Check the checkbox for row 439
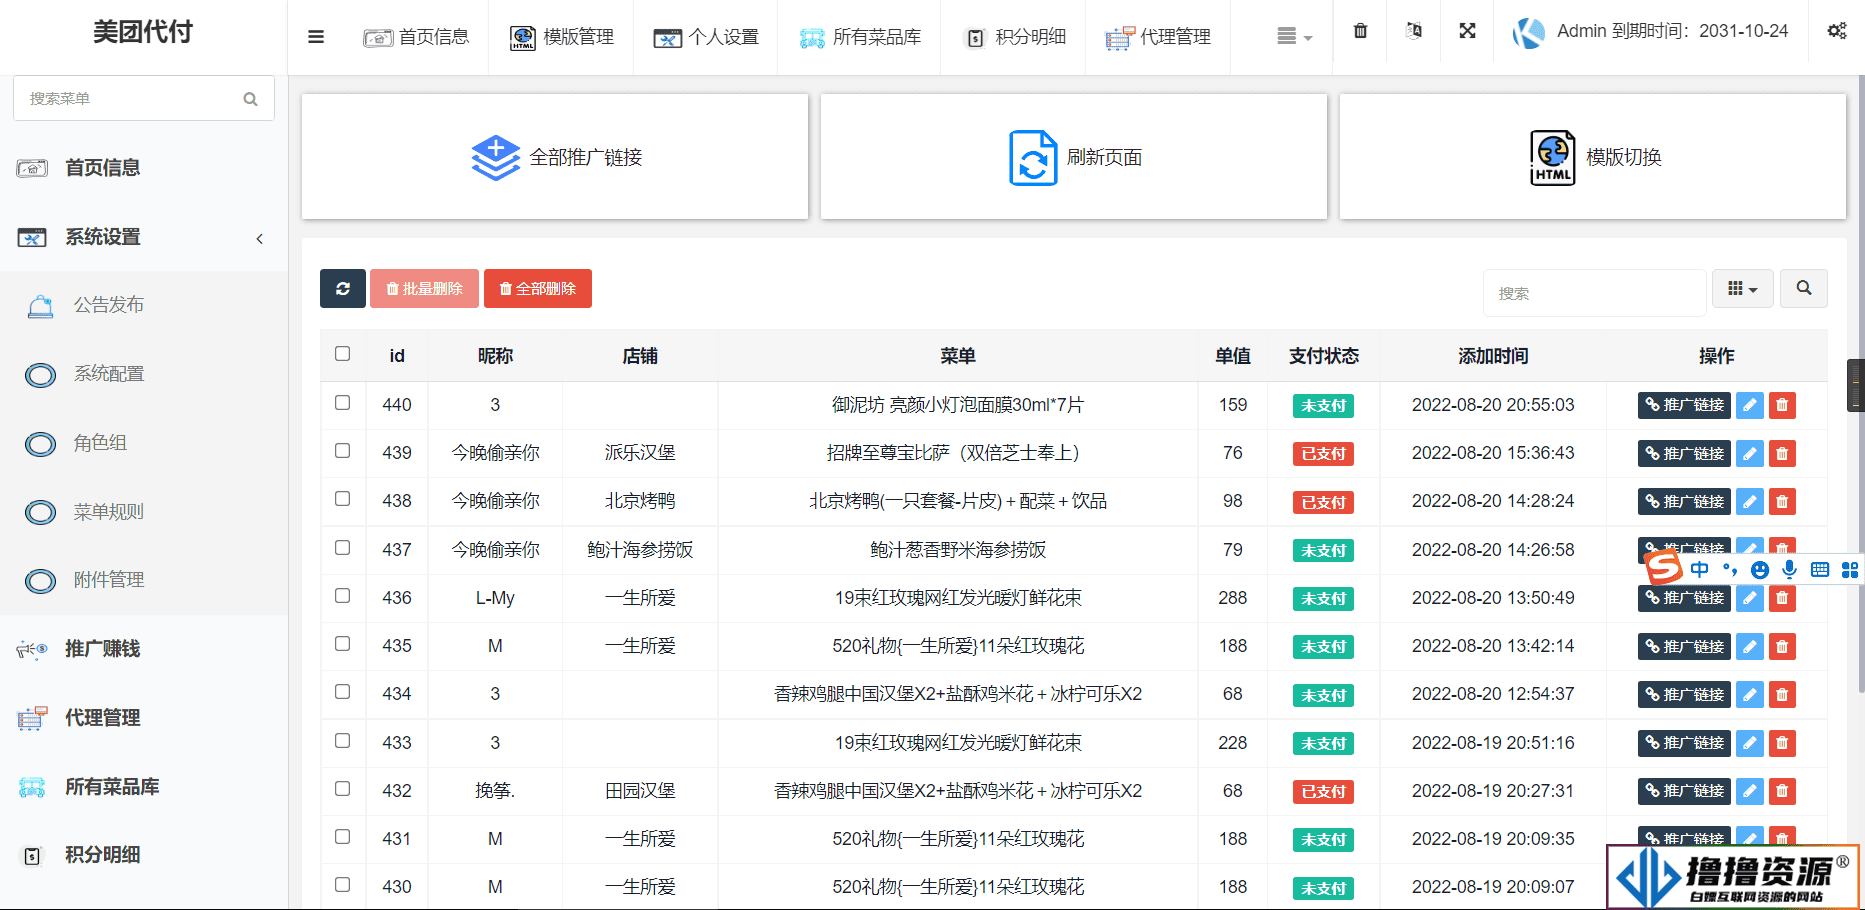 (x=342, y=451)
